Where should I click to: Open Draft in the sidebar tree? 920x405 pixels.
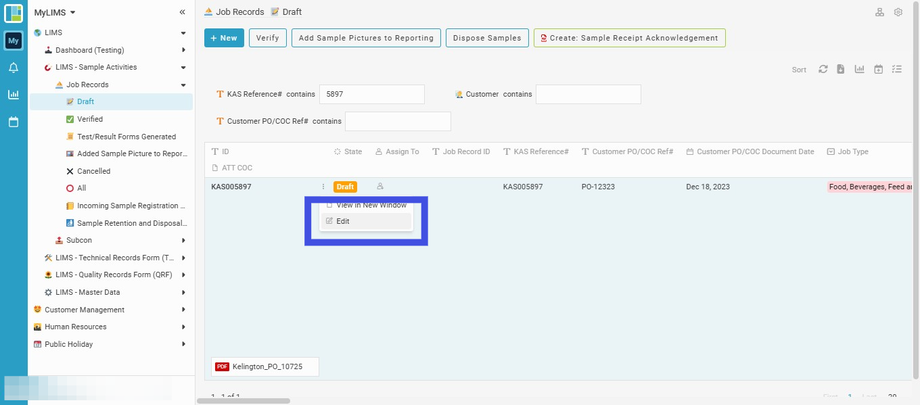(x=111, y=102)
